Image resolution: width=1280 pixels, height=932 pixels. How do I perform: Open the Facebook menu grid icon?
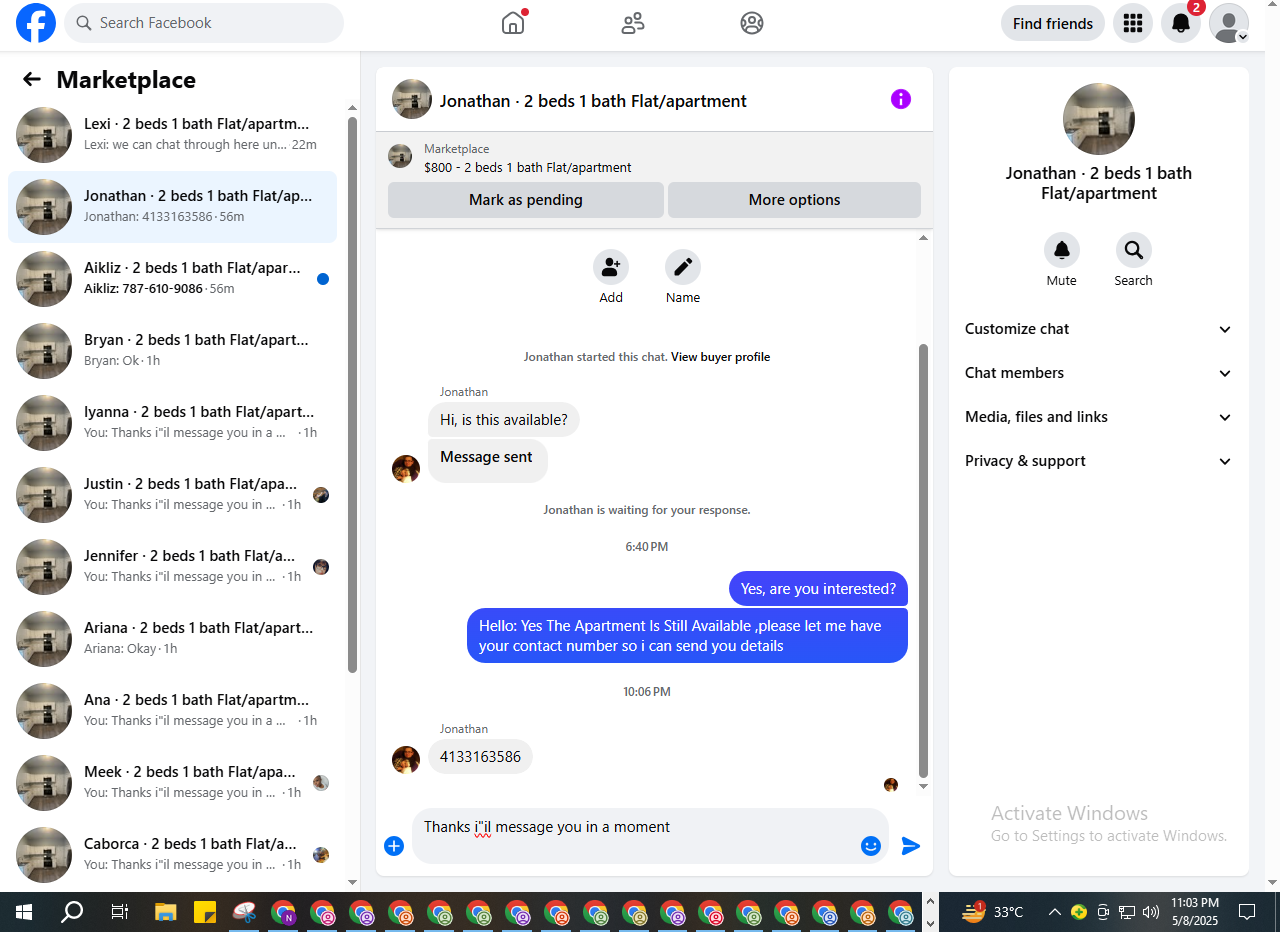tap(1133, 23)
